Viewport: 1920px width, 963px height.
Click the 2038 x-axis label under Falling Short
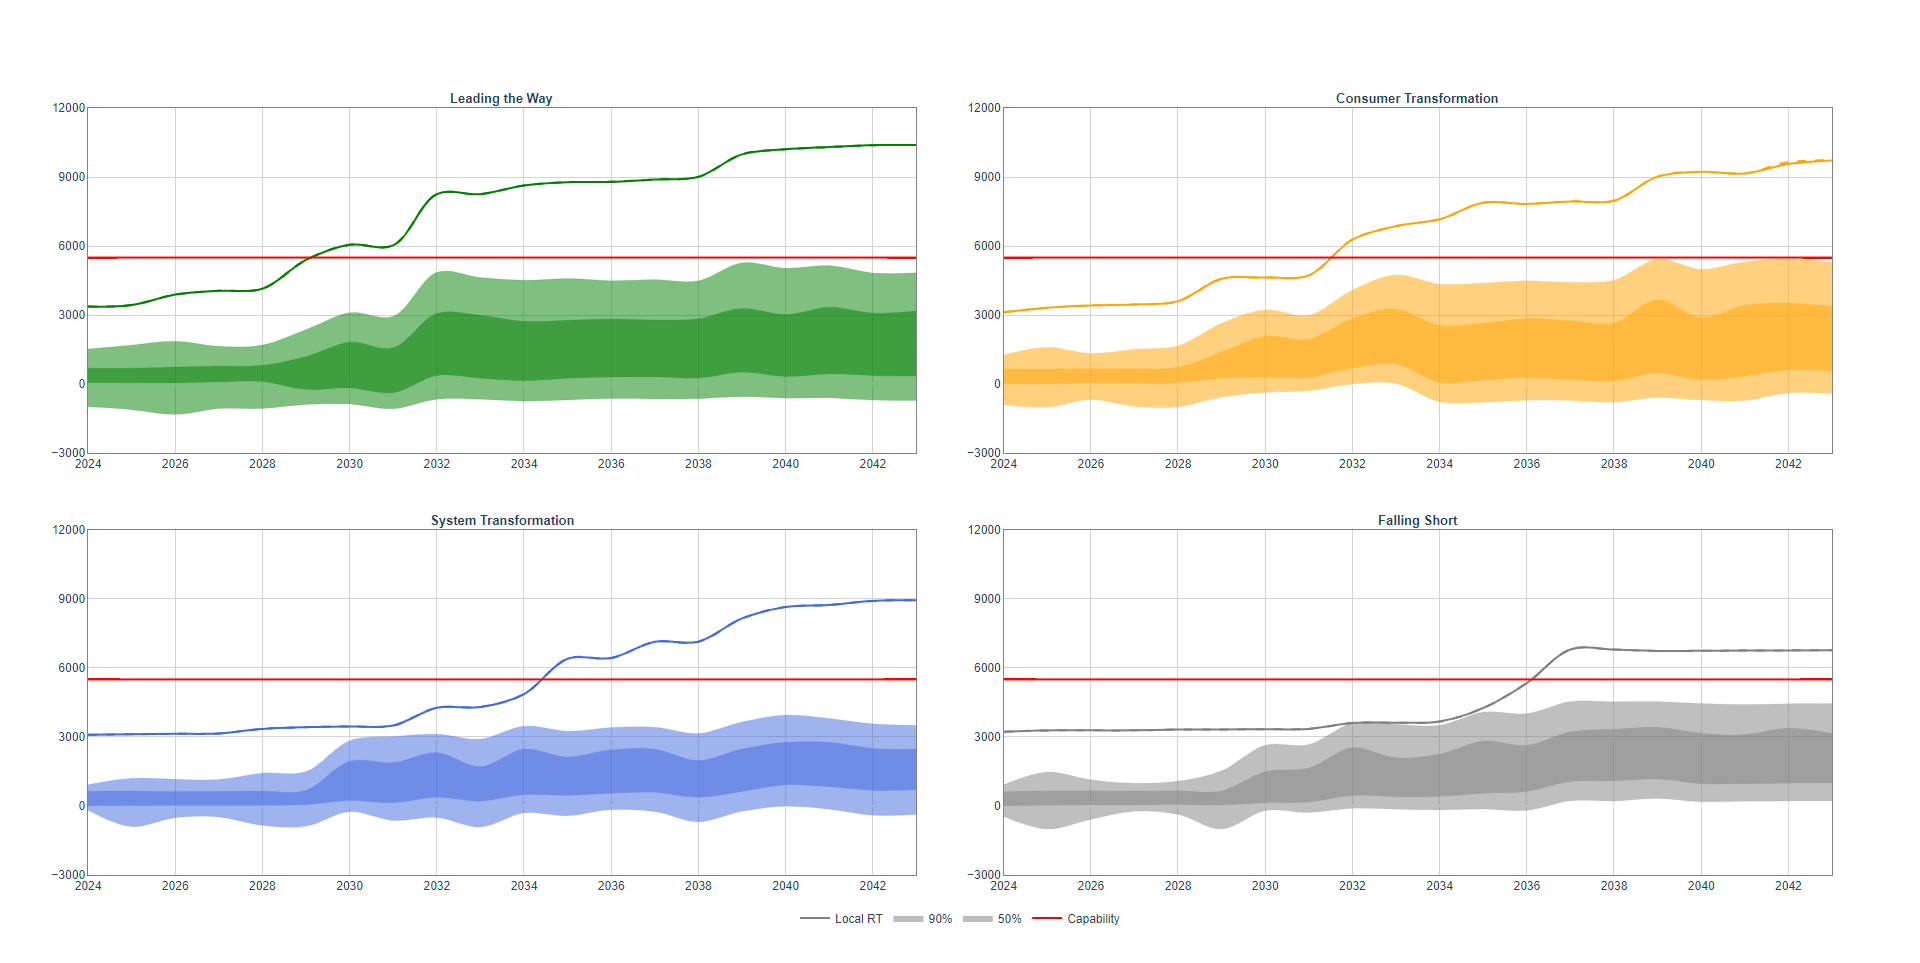(1614, 886)
